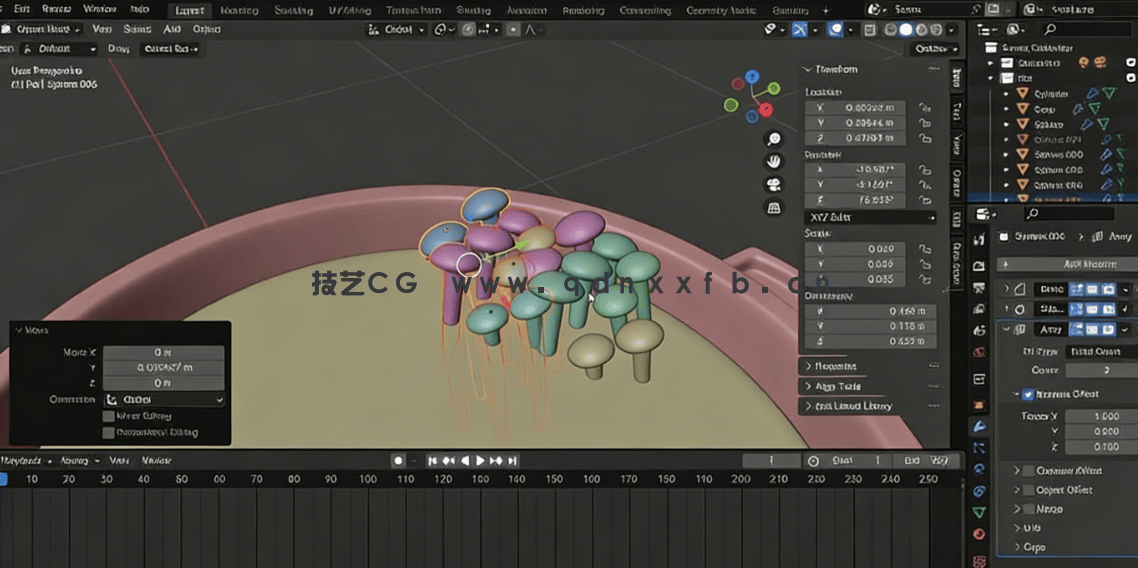Open the Render menu in top bar
Image resolution: width=1138 pixels, height=568 pixels.
(56, 9)
